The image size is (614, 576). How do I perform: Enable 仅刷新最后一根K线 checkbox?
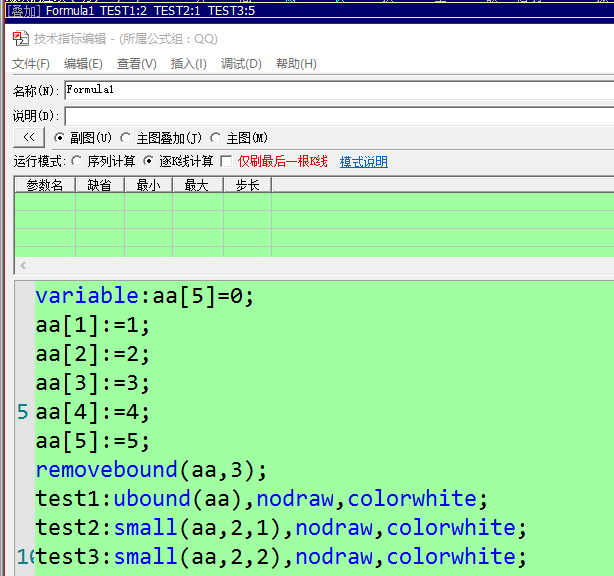226,161
